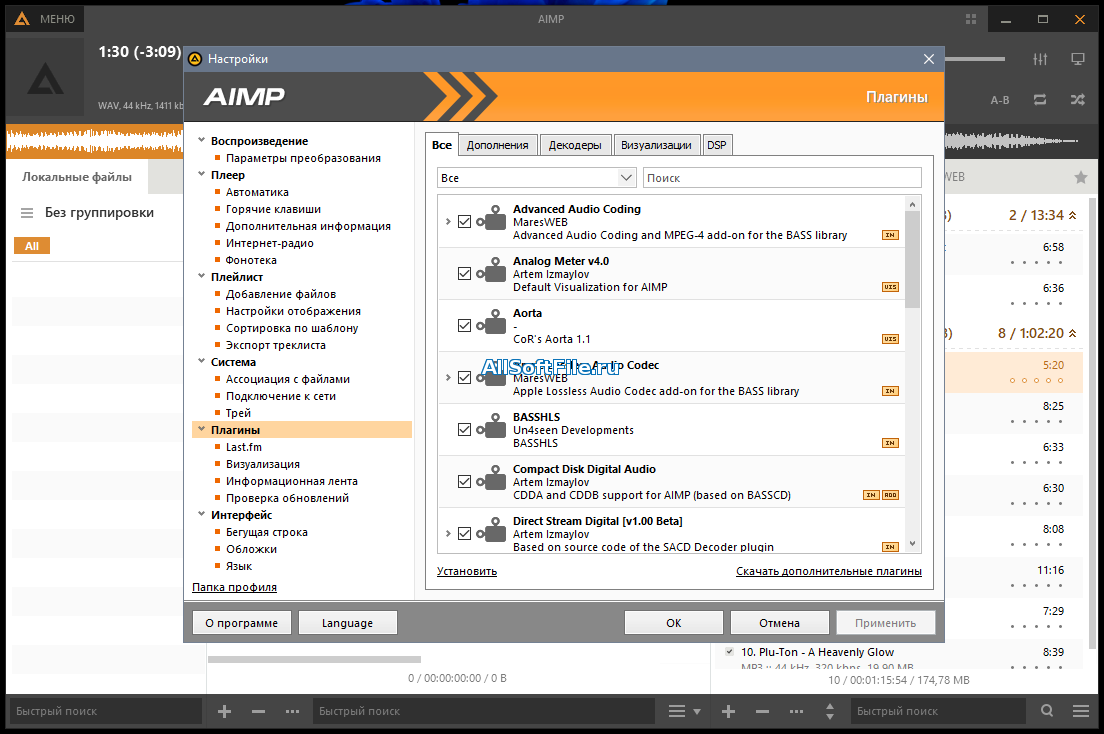The width and height of the screenshot is (1104, 734).
Task: Collapse the Плеер tree section
Action: click(201, 174)
